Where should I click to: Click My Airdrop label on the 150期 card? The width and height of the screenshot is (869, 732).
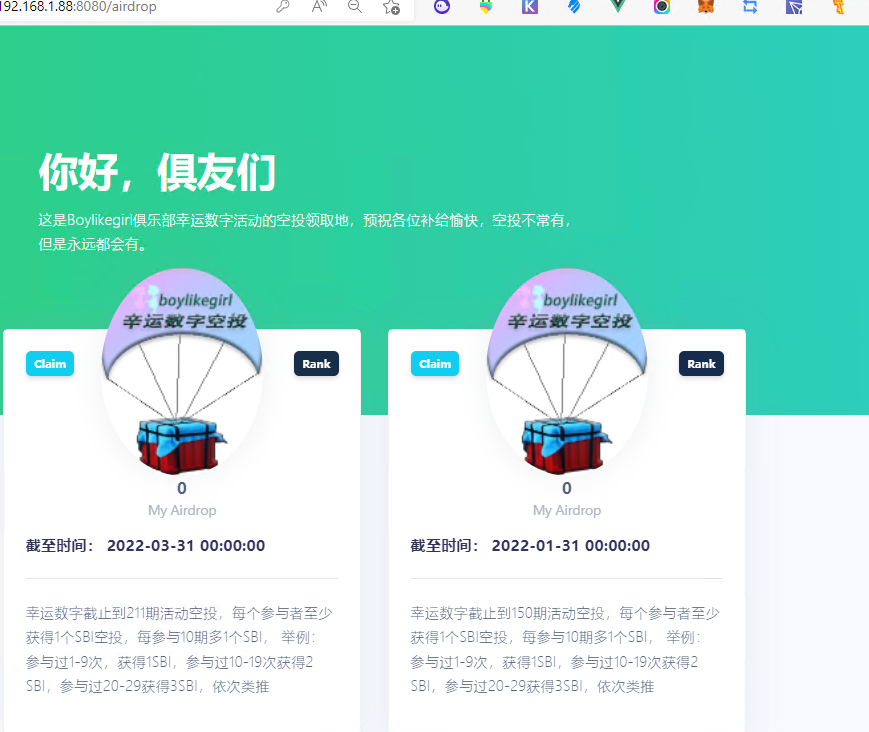click(567, 510)
